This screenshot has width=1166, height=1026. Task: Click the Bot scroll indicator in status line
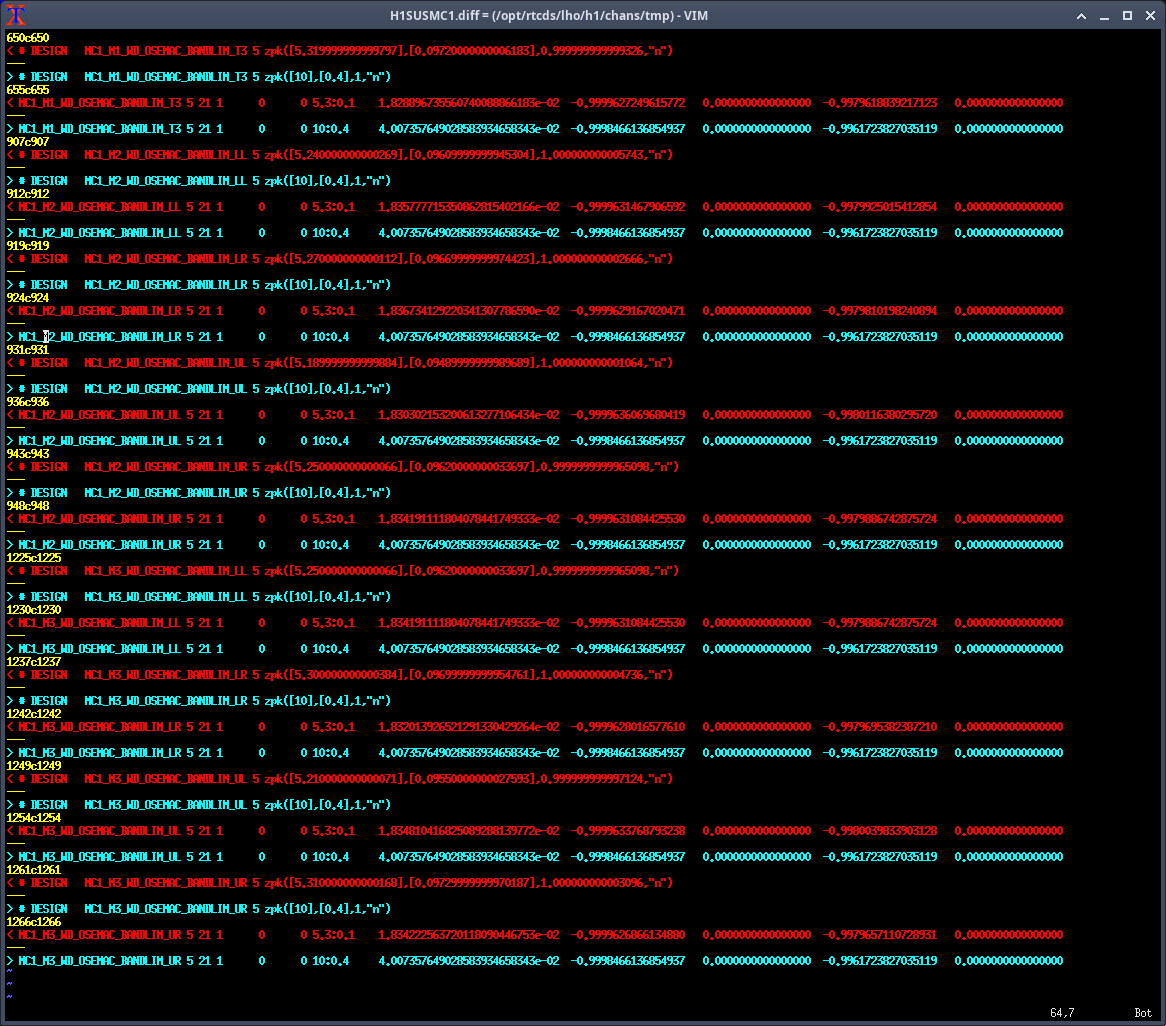point(1142,1013)
